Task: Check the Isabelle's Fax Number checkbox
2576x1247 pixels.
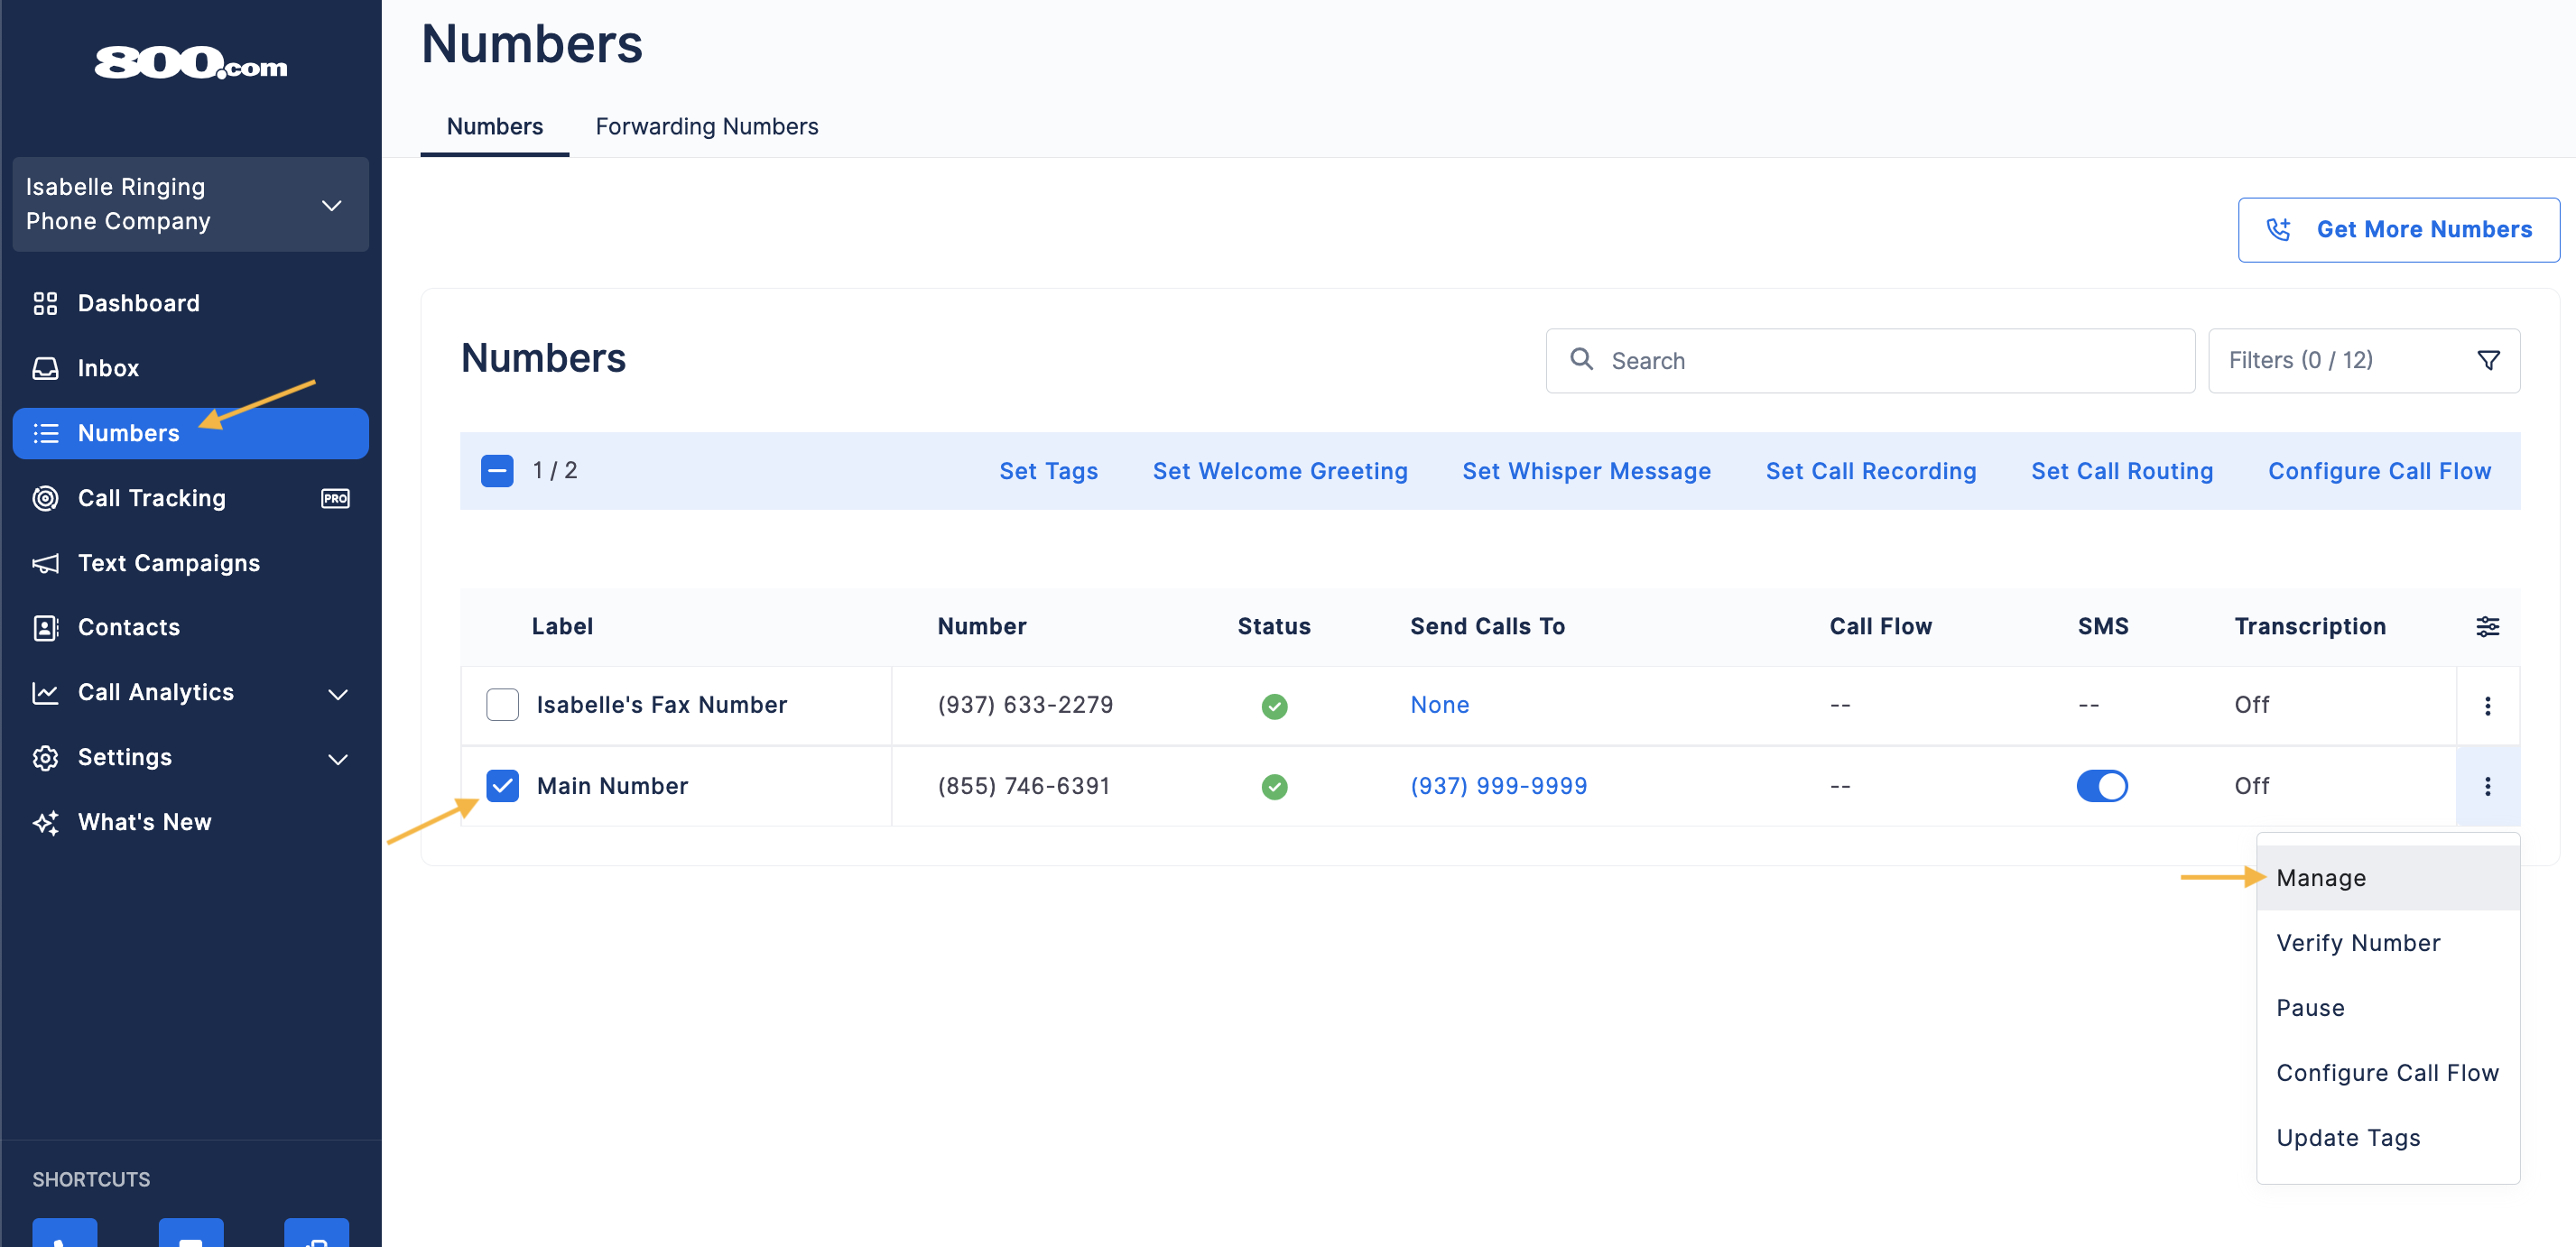Action: [x=502, y=705]
